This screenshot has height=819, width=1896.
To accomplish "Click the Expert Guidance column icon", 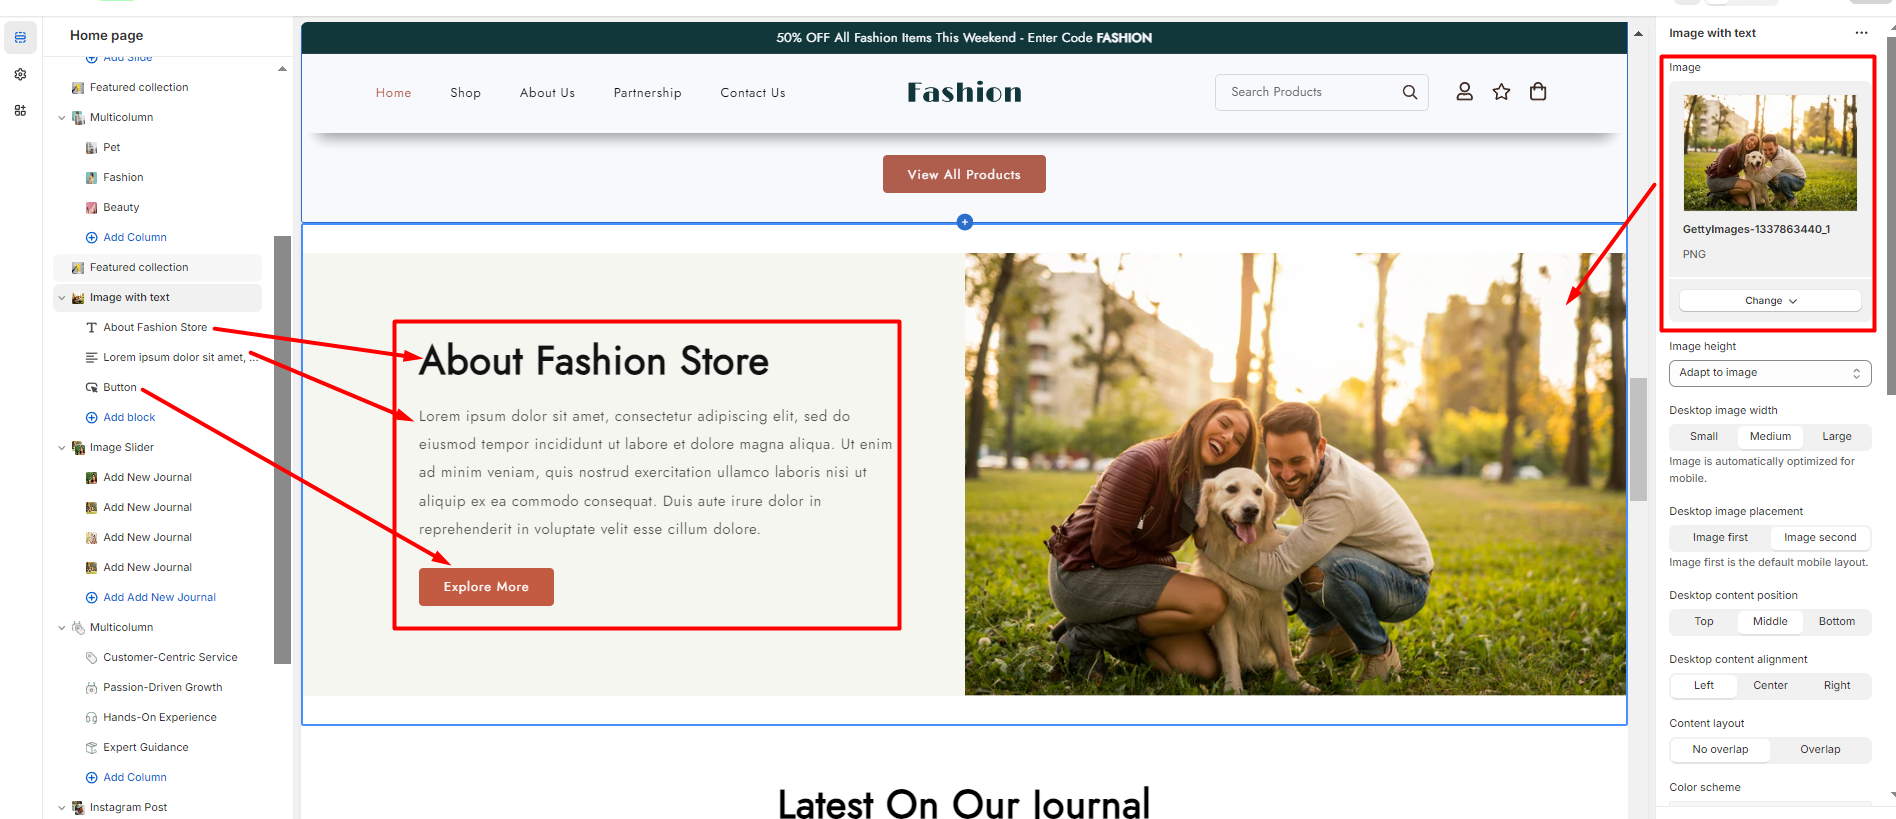I will point(92,747).
